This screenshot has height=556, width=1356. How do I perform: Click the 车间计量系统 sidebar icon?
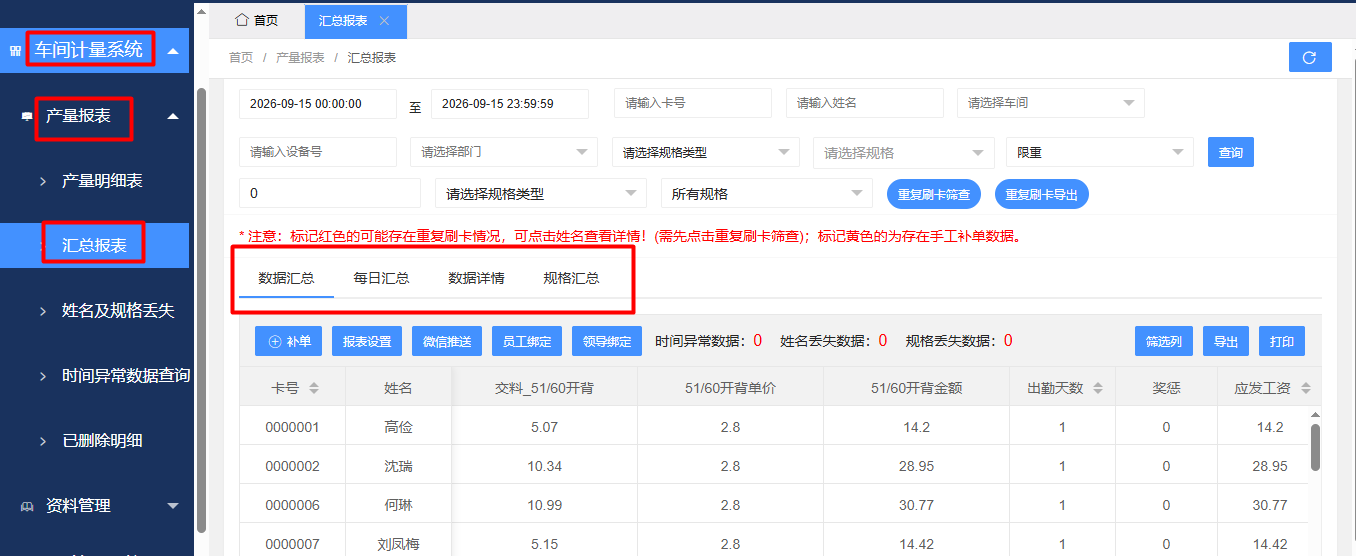coord(15,51)
